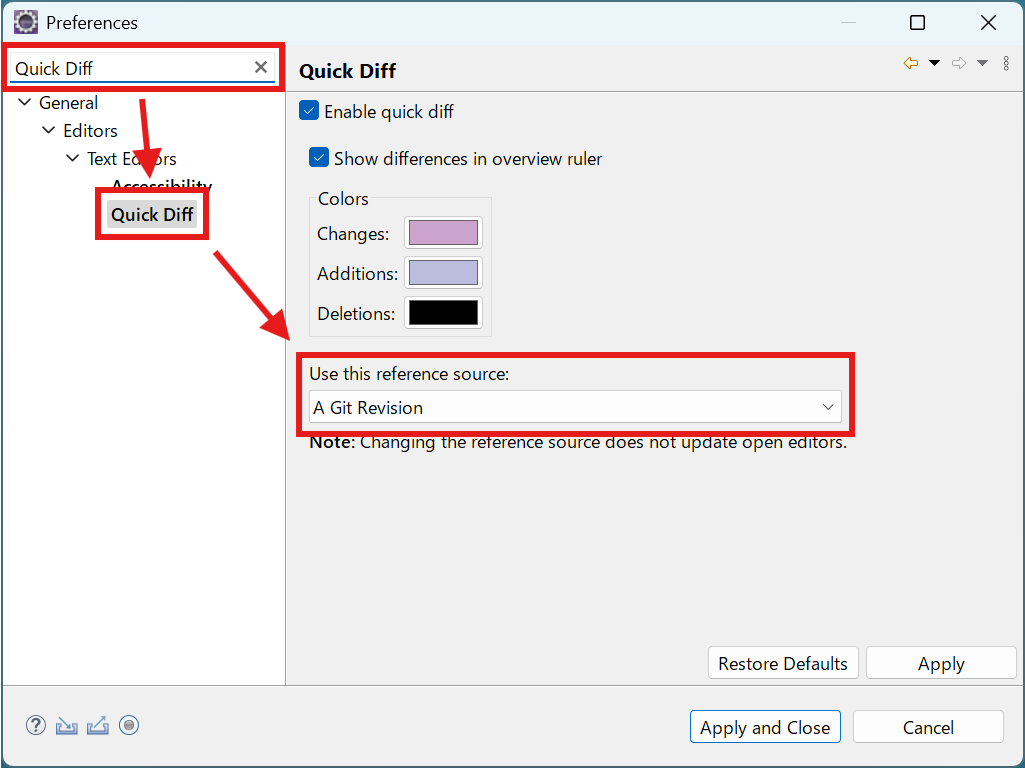The width and height of the screenshot is (1025, 768).
Task: Click the Restore Defaults button
Action: click(783, 662)
